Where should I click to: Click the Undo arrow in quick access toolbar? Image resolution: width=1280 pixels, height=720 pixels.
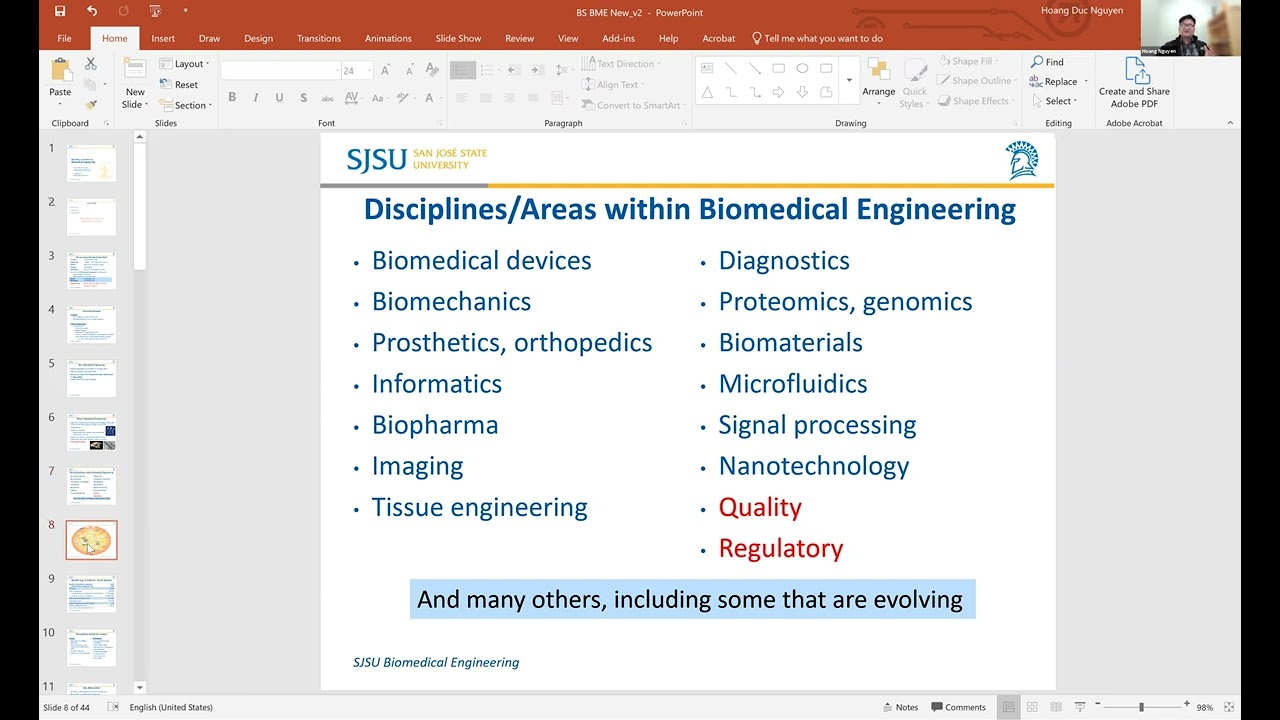[92, 11]
